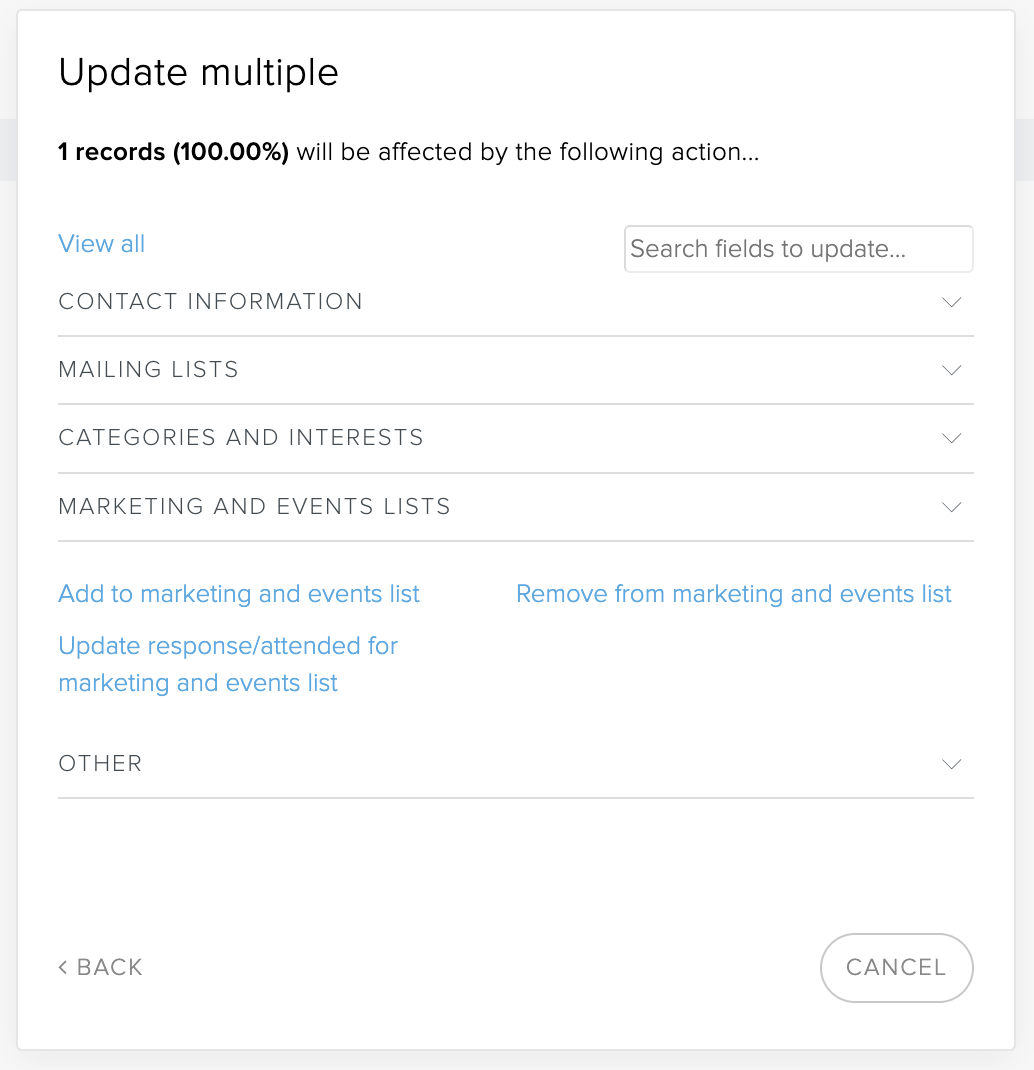Click the CANCEL button
1034x1070 pixels.
pyautogui.click(x=896, y=968)
